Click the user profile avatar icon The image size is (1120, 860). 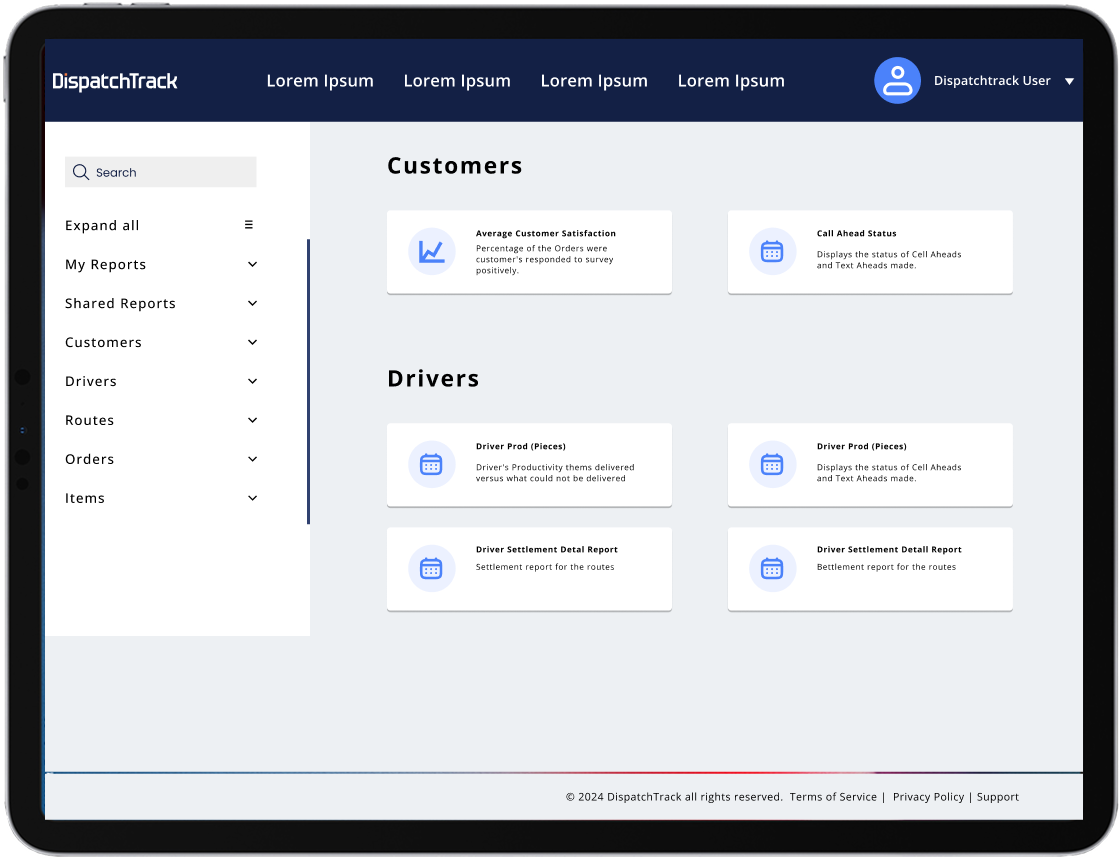[897, 80]
